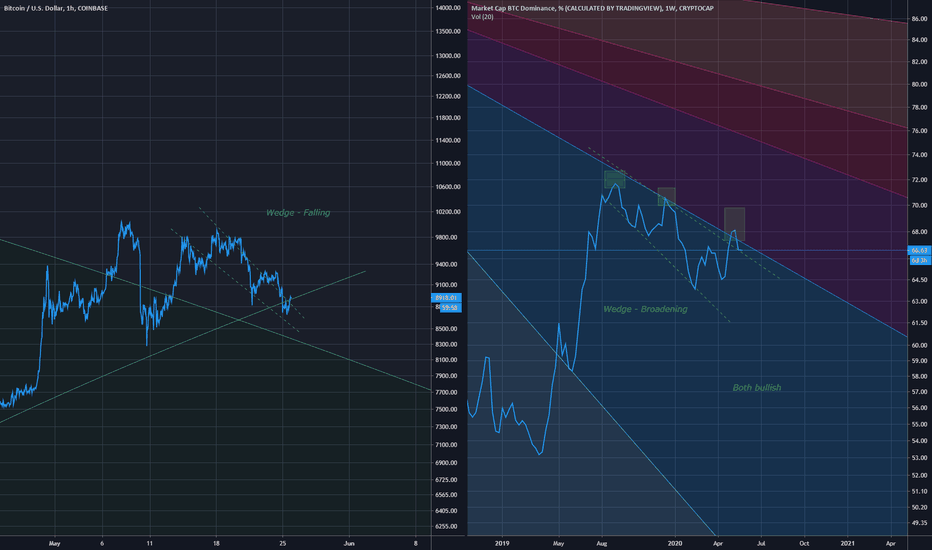Click the Jun label on the Bitcoin time axis
The width and height of the screenshot is (932, 550).
(349, 543)
